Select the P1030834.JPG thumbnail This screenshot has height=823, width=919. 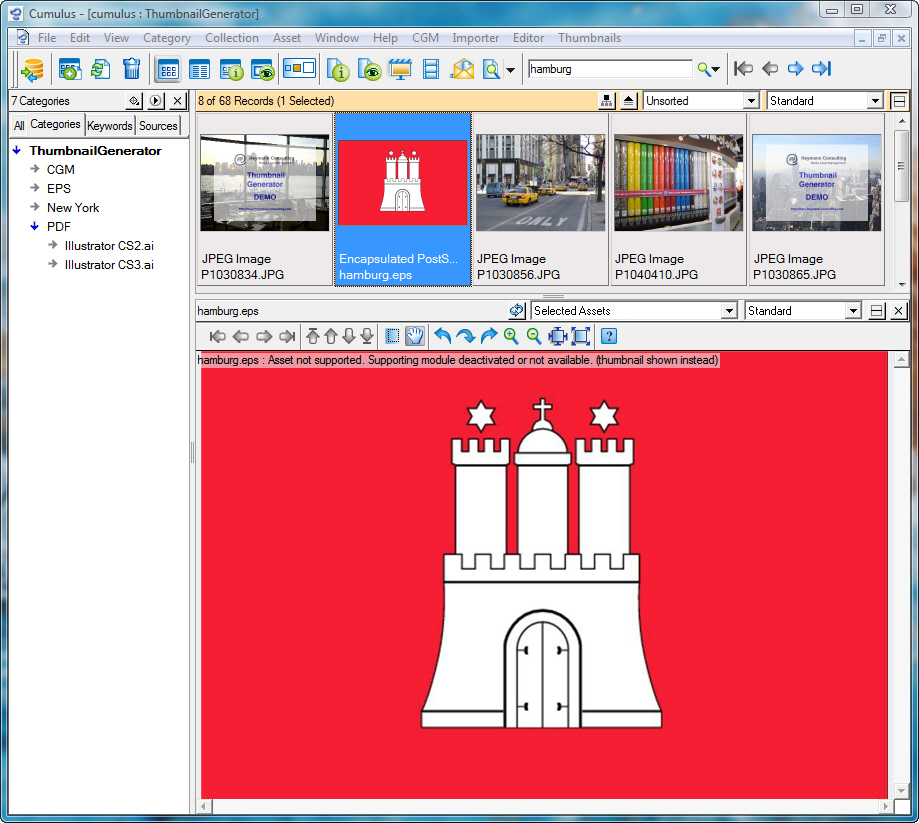pyautogui.click(x=264, y=199)
